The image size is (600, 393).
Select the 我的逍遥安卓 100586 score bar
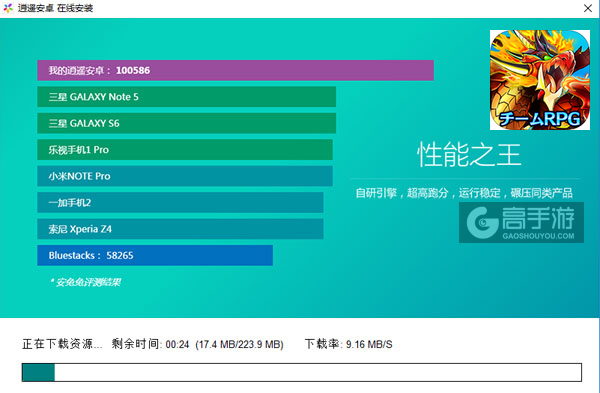[x=235, y=70]
